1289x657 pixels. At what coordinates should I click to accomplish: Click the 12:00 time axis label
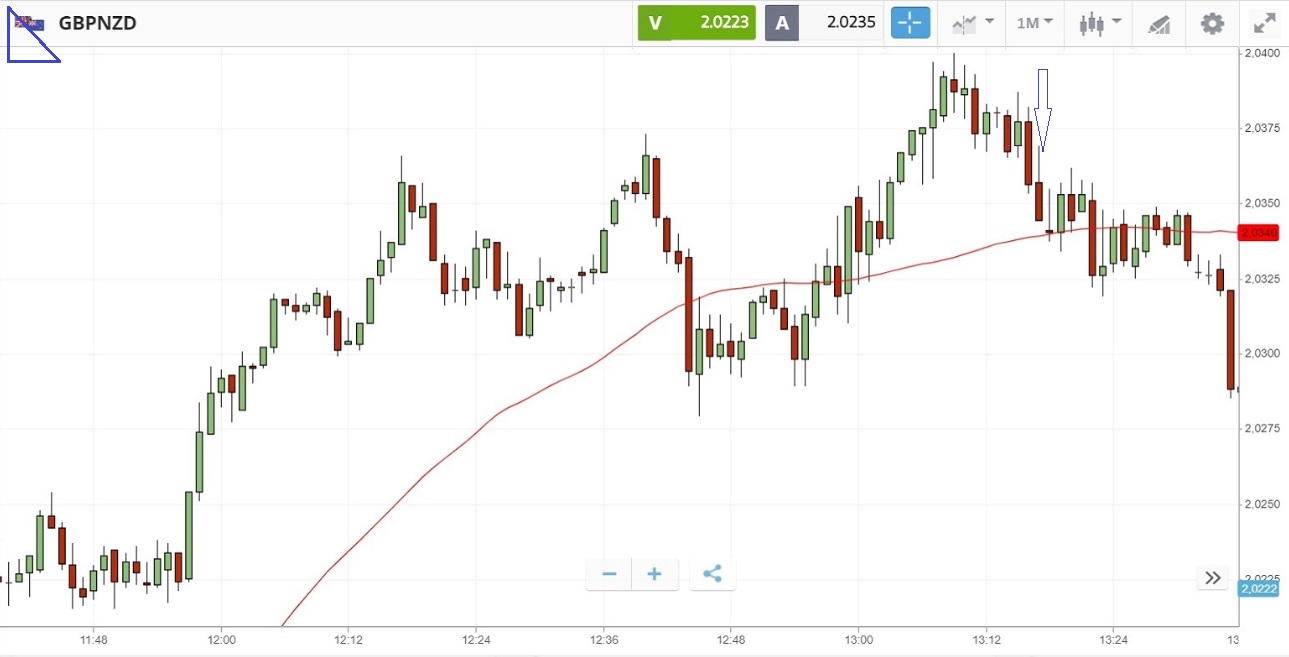pos(221,639)
